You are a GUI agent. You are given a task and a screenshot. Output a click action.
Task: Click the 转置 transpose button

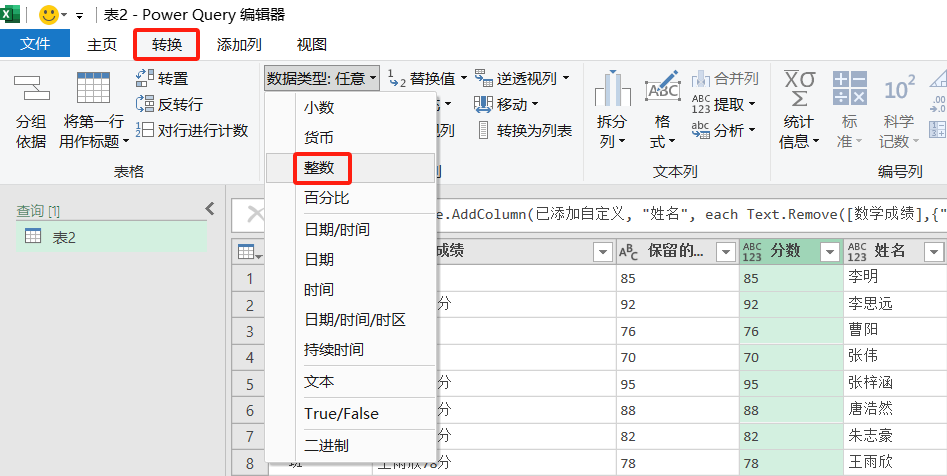[x=162, y=79]
